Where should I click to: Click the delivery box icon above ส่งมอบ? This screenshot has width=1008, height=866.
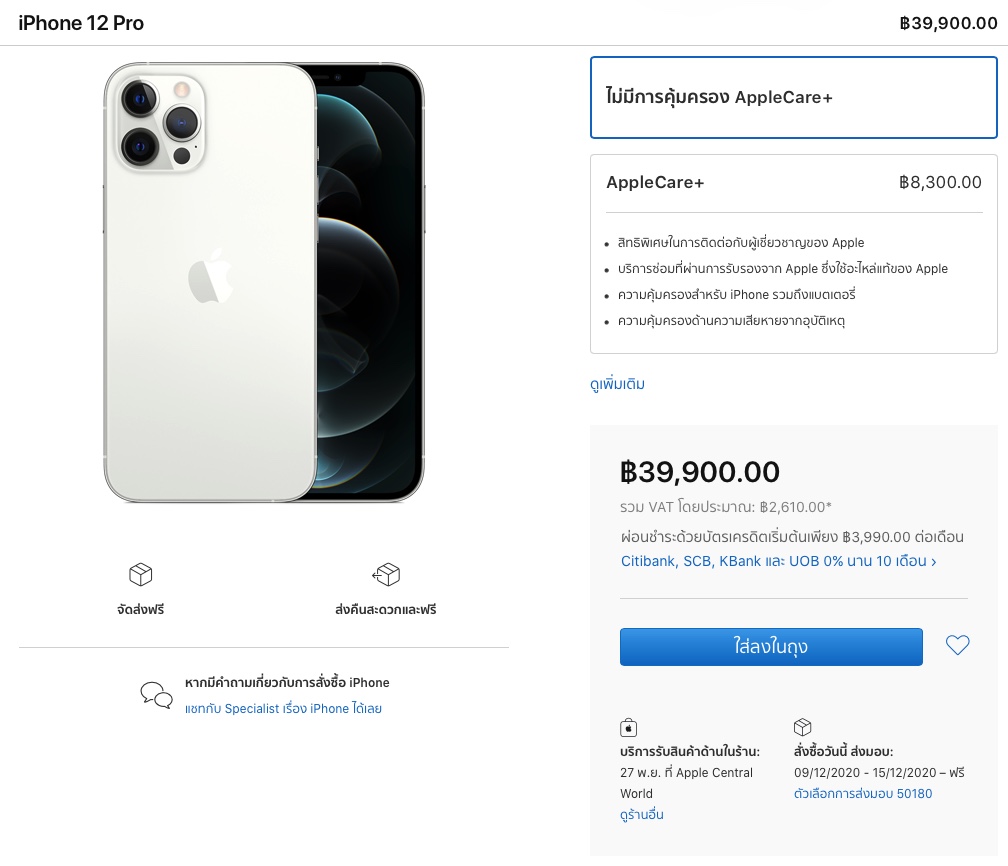pyautogui.click(x=802, y=727)
